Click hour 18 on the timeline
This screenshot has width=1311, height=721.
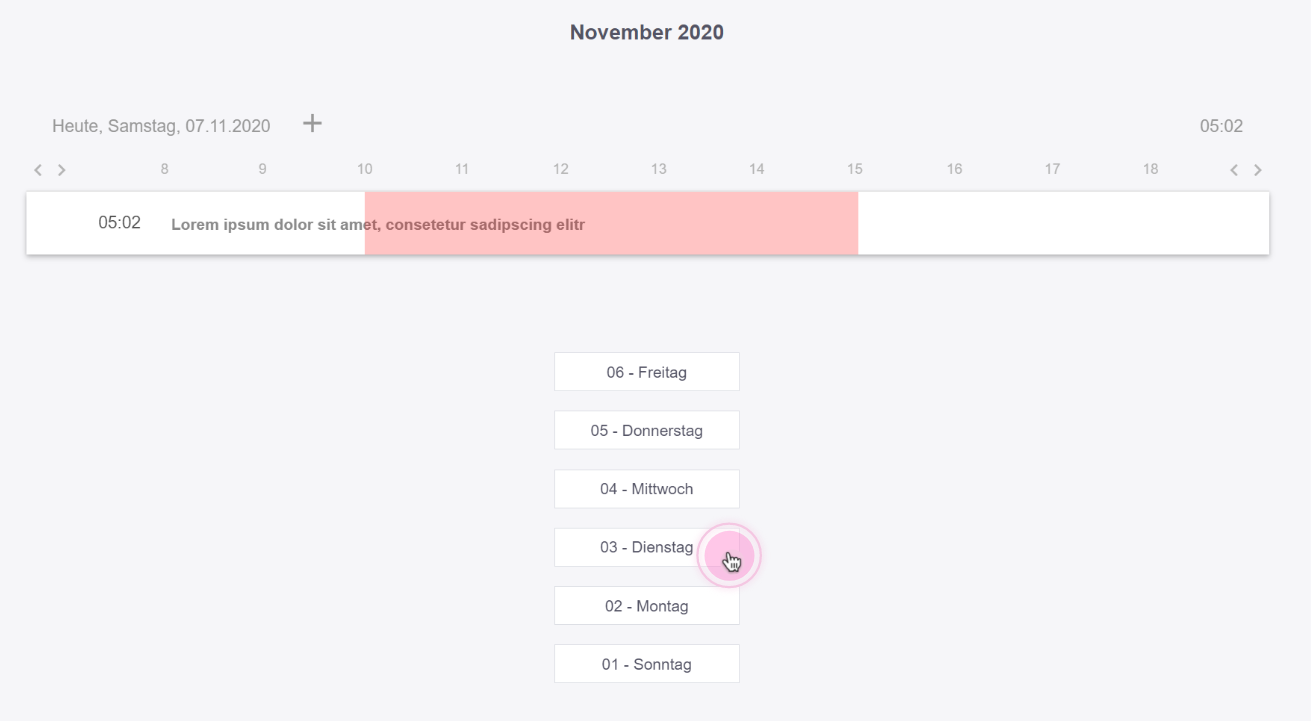click(x=1151, y=169)
